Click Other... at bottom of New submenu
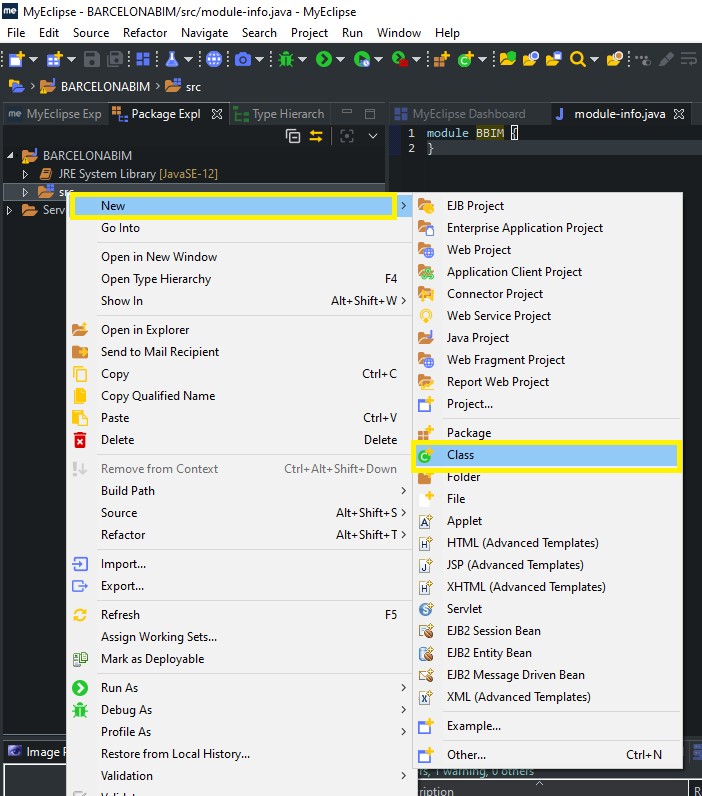Viewport: 702px width, 796px height. pyautogui.click(x=466, y=755)
